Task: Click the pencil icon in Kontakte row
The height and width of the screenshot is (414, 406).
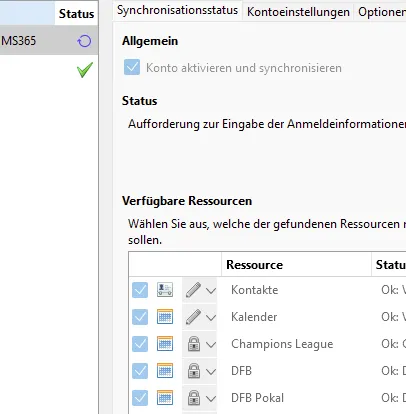Action: 193,290
